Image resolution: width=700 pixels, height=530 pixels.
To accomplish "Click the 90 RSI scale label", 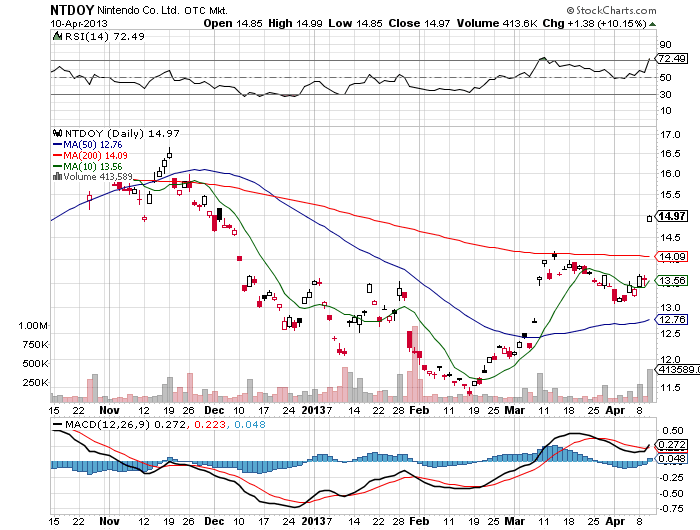I will coord(665,44).
